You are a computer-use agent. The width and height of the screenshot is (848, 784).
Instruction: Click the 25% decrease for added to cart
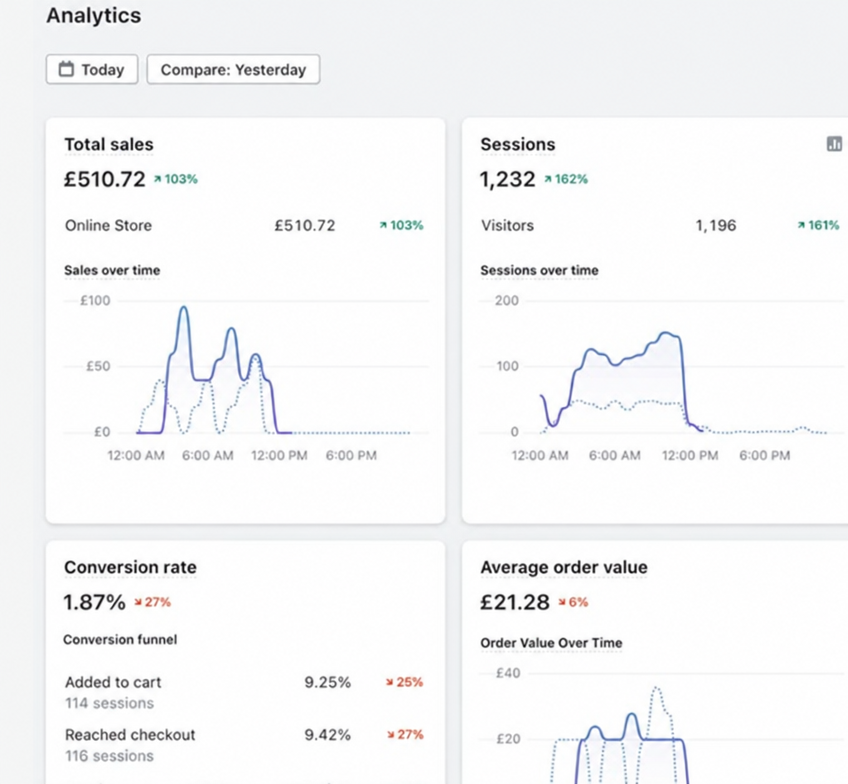[405, 682]
